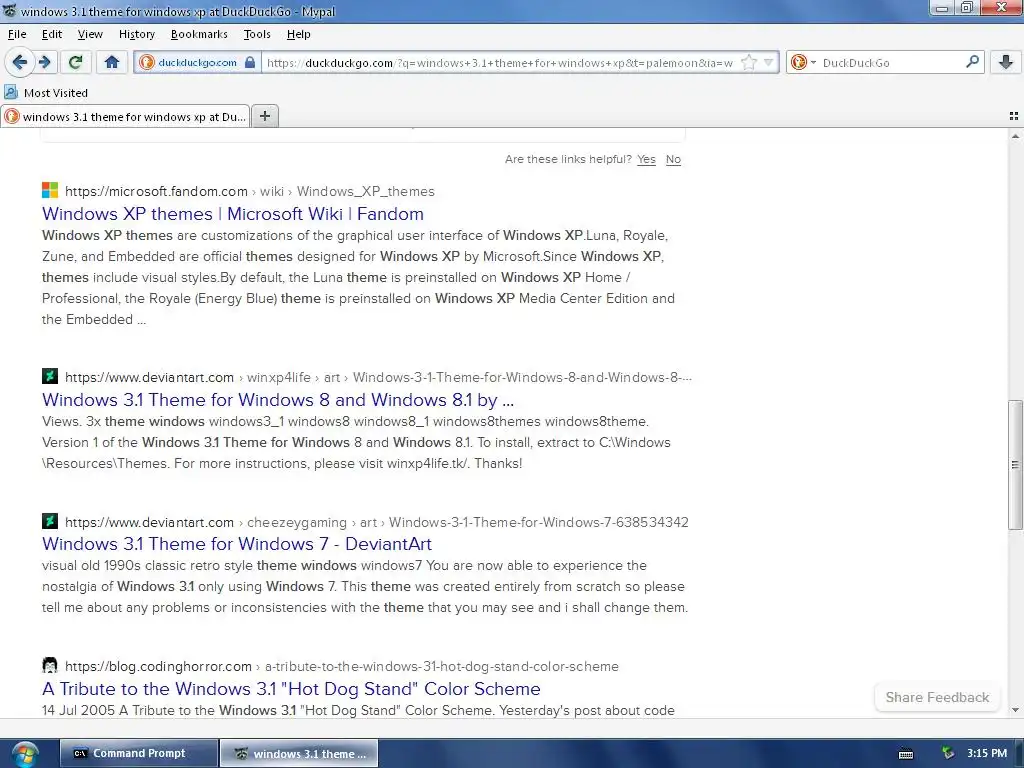1024x768 pixels.
Task: Open the Home page button
Action: point(112,62)
